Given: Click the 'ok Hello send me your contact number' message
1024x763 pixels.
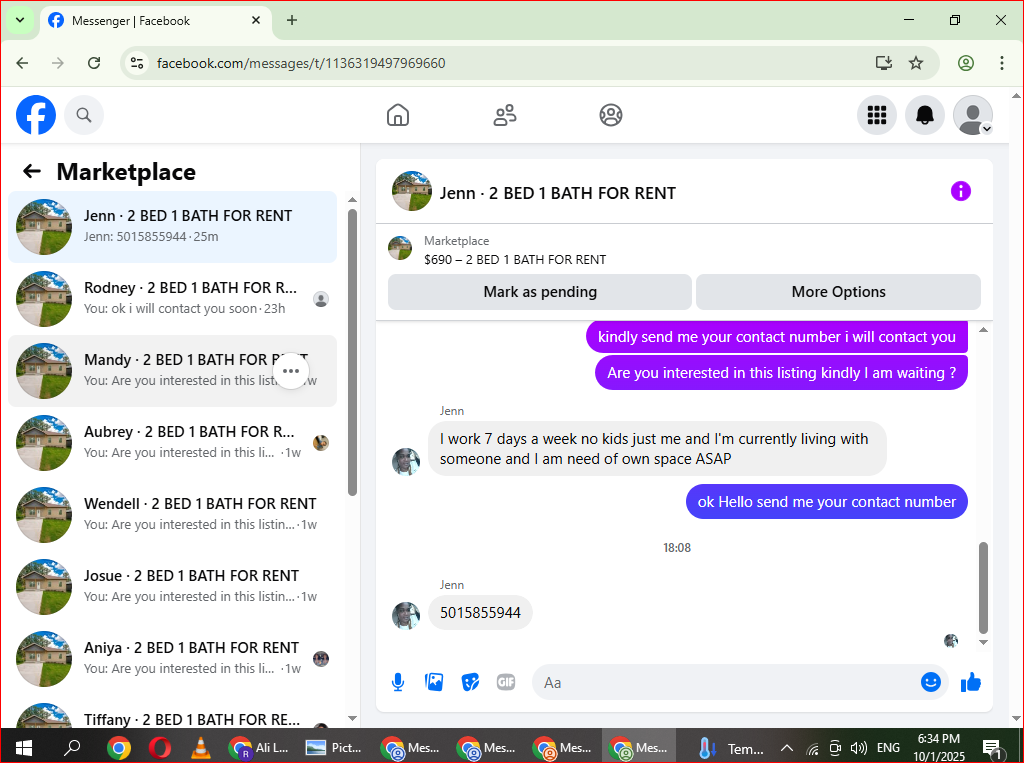Looking at the screenshot, I should pos(826,502).
